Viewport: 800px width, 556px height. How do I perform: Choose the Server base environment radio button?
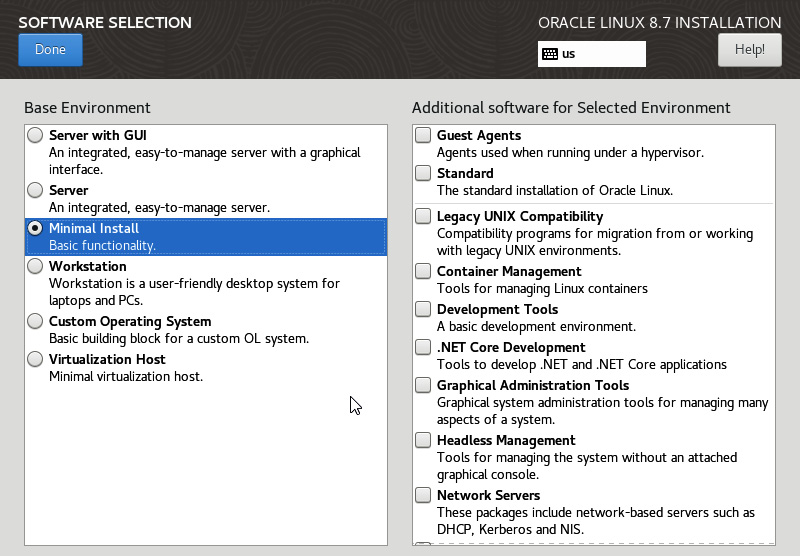pos(35,190)
